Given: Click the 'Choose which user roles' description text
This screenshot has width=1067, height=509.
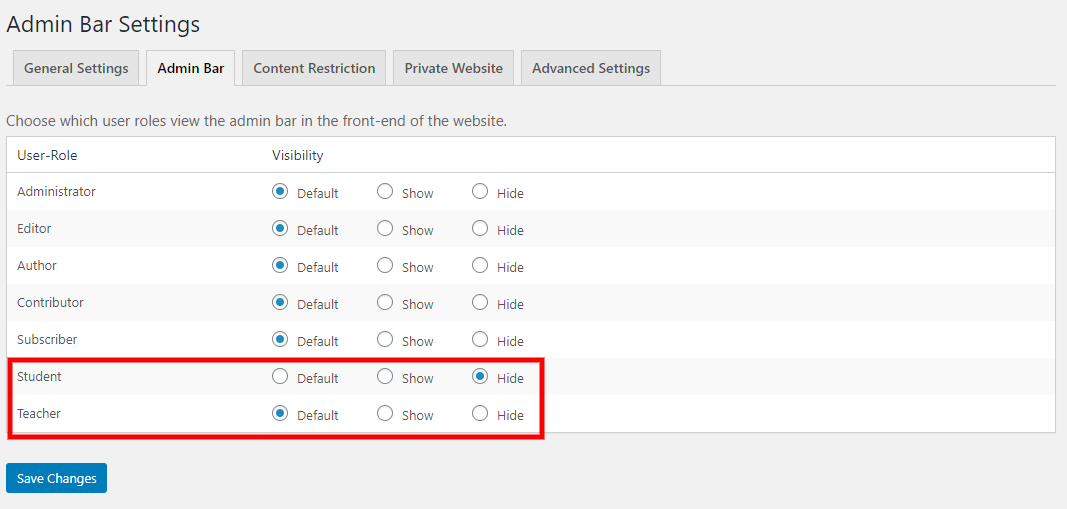Looking at the screenshot, I should 257,122.
